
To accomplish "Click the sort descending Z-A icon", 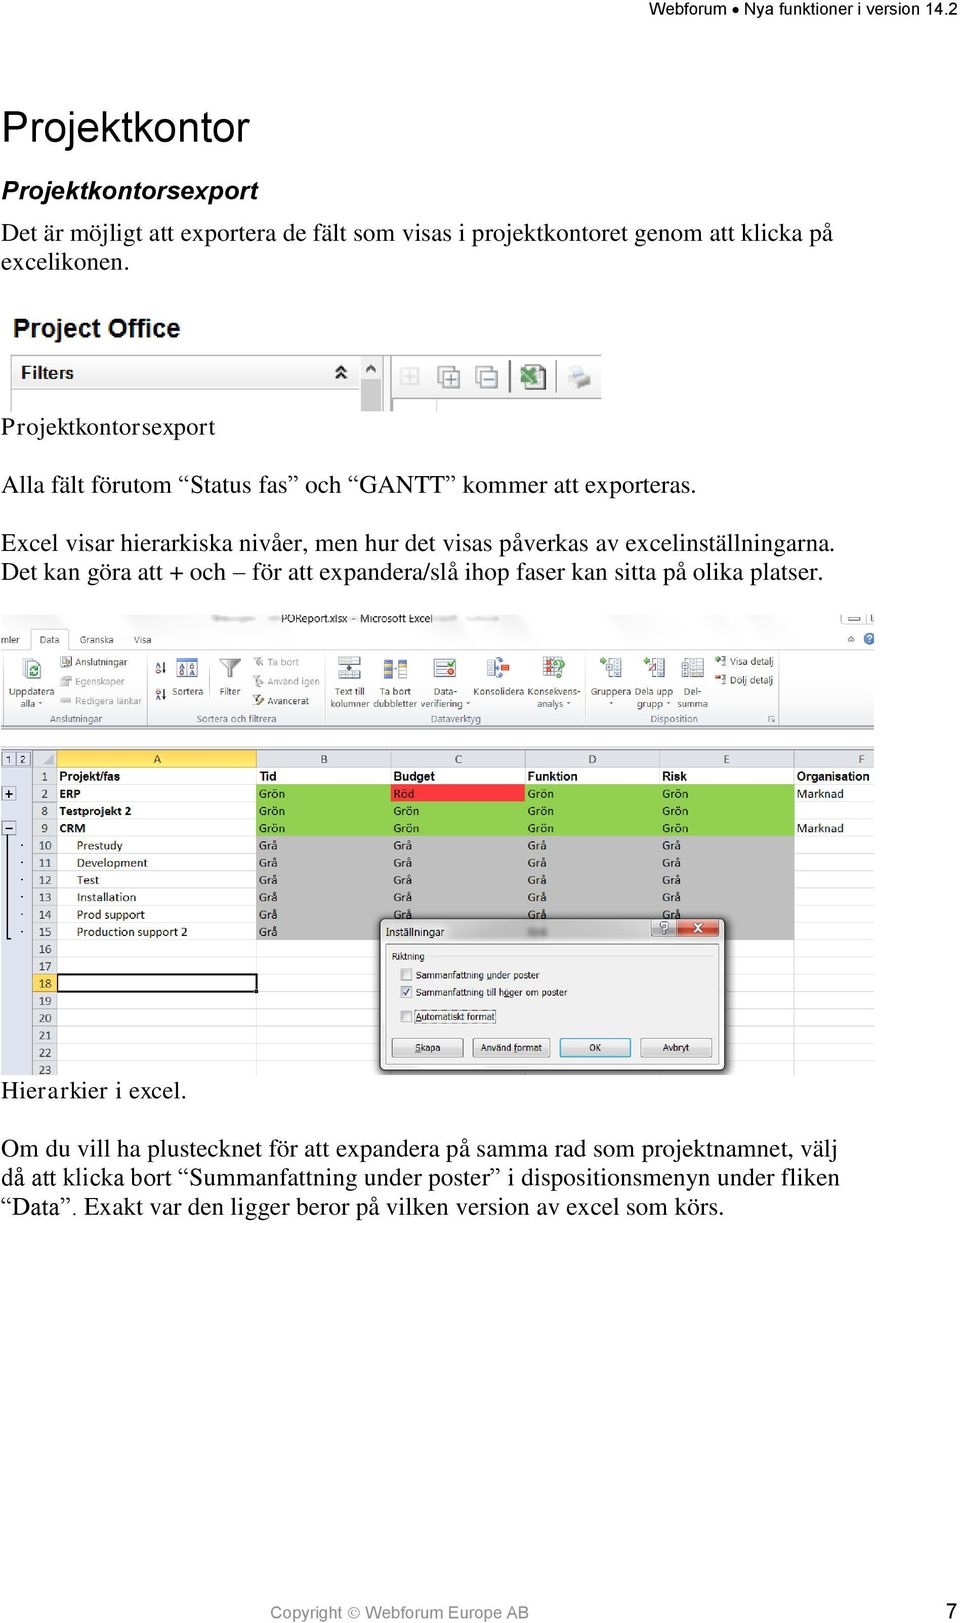I will pyautogui.click(x=160, y=693).
